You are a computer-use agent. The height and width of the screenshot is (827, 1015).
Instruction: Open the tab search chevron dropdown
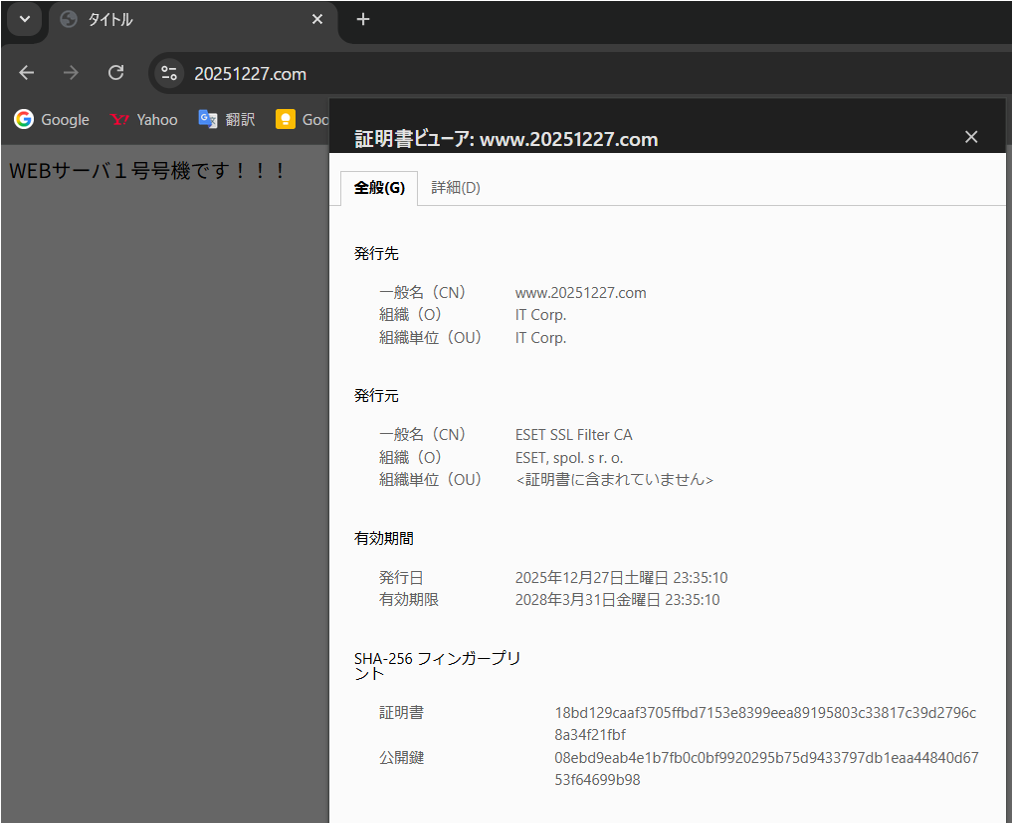(x=24, y=19)
